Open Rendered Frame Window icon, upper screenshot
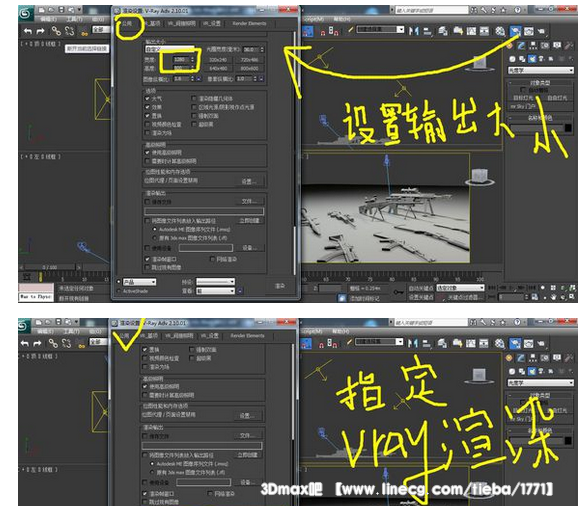582x506 pixels. point(529,32)
